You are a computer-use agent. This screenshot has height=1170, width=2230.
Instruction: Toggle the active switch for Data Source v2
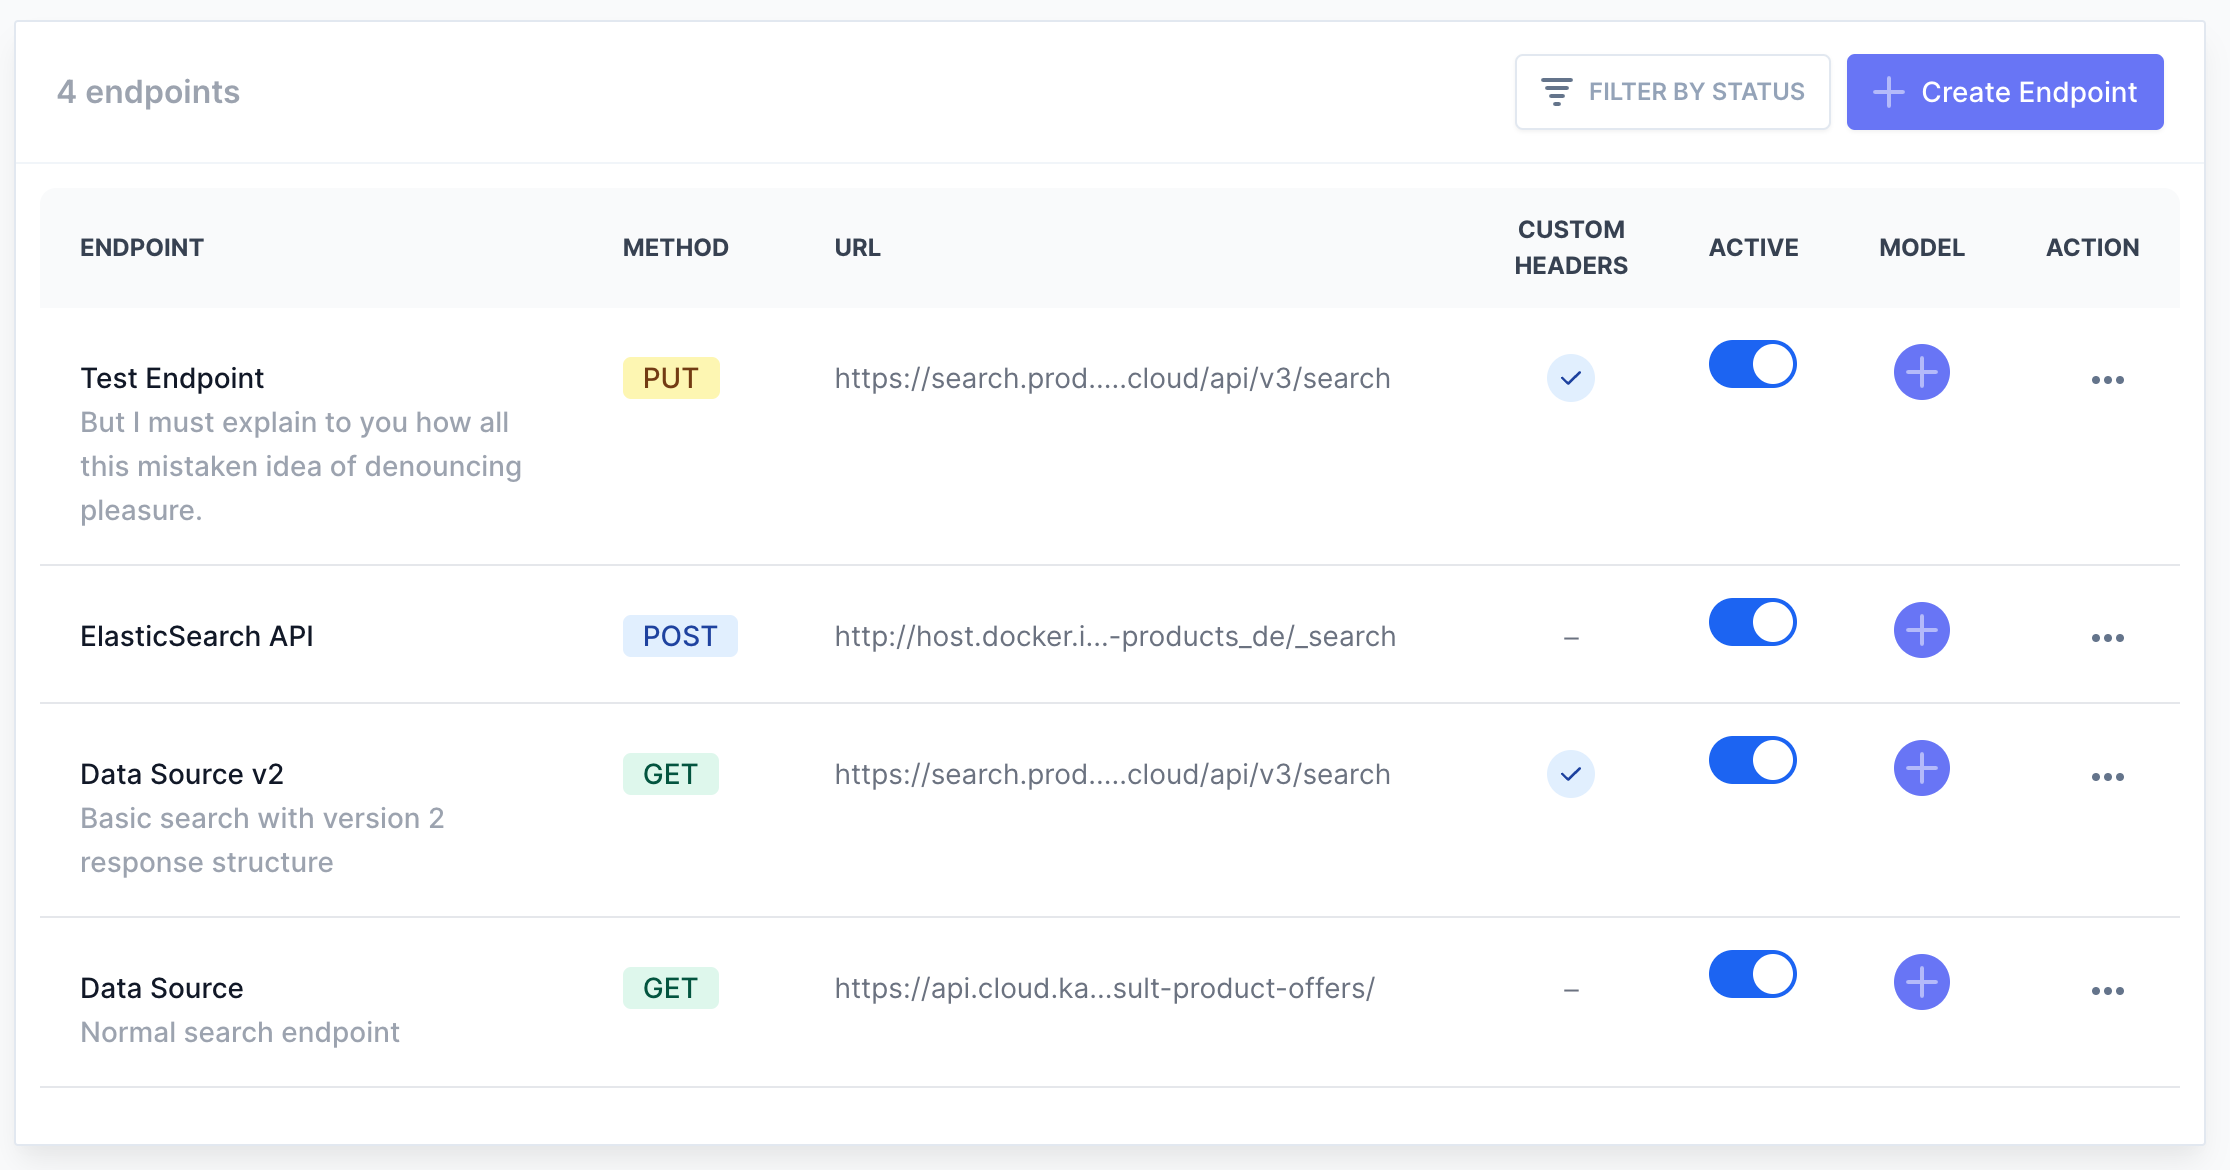[x=1752, y=760]
